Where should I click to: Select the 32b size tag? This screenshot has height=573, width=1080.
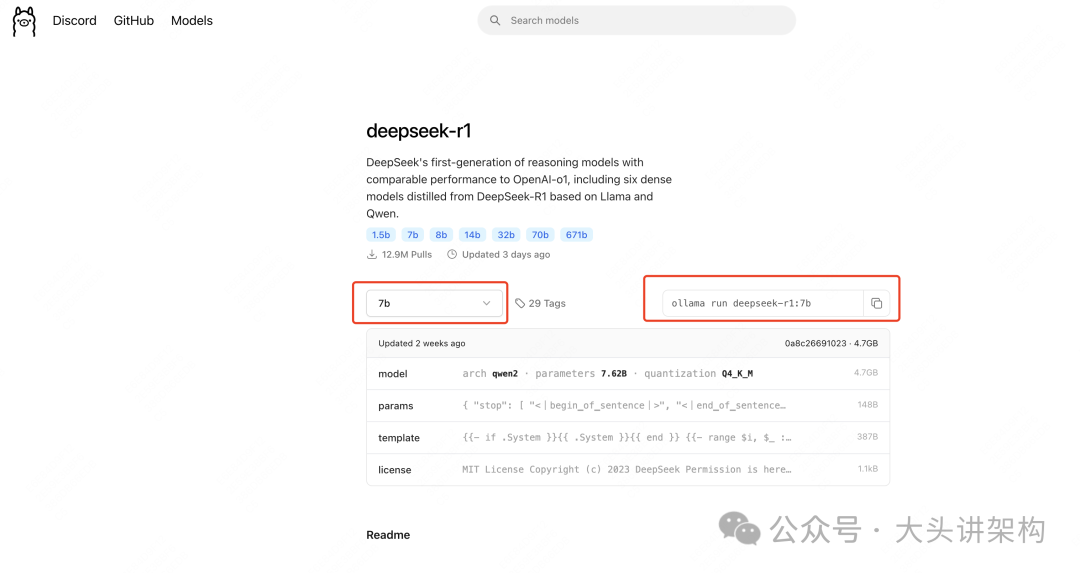pos(506,235)
